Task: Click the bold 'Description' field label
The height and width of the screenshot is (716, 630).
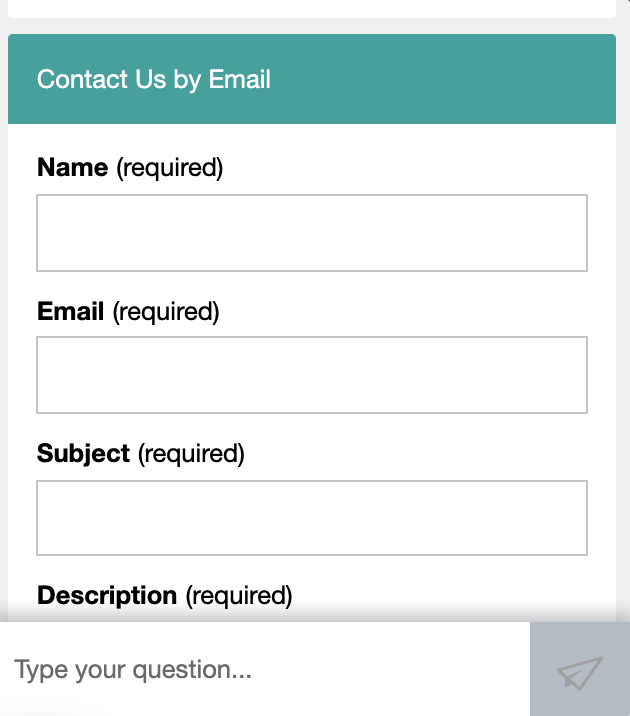Action: click(x=107, y=596)
